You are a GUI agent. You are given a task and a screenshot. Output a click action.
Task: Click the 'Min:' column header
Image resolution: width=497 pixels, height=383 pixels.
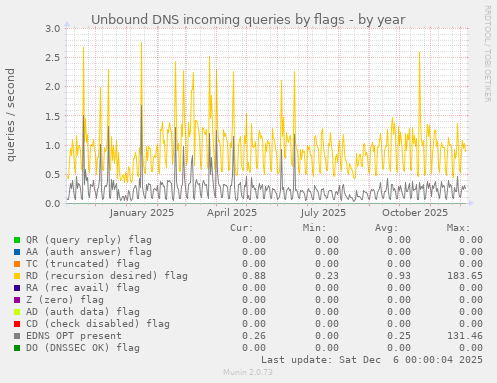[x=314, y=228]
